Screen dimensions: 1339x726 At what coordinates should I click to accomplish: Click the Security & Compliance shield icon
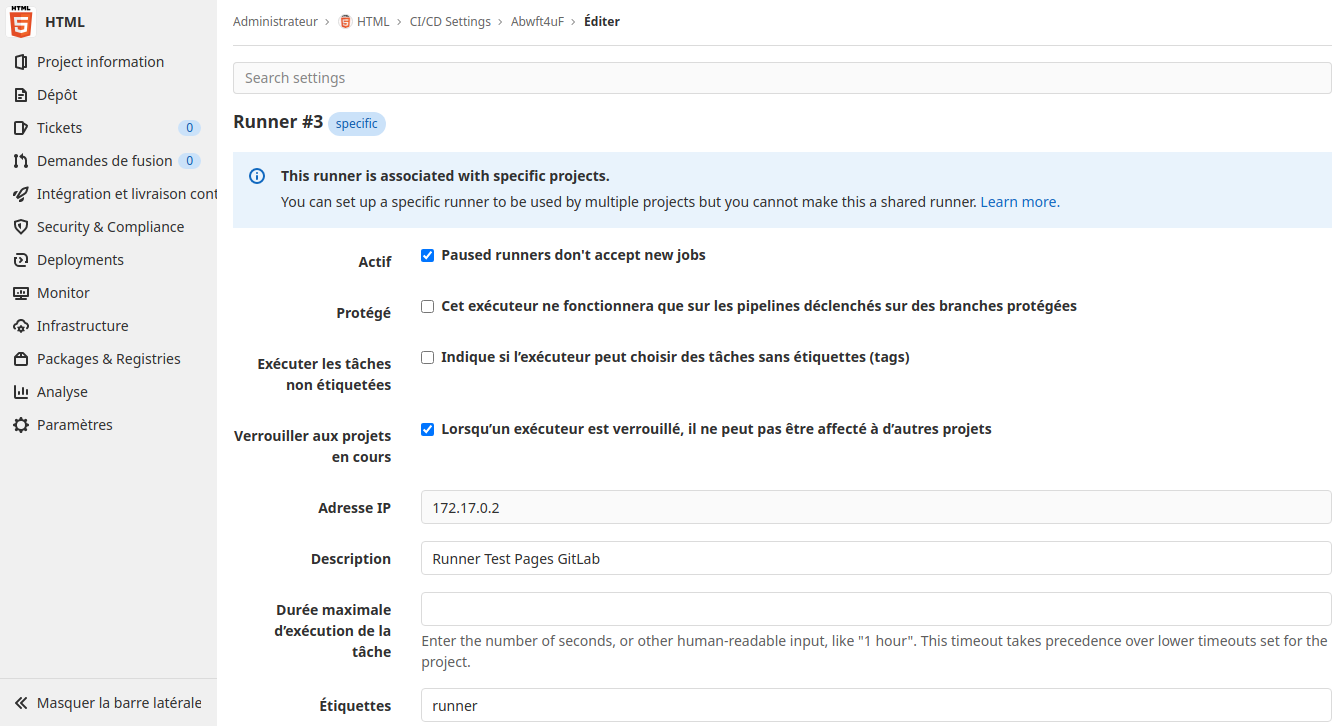click(21, 227)
